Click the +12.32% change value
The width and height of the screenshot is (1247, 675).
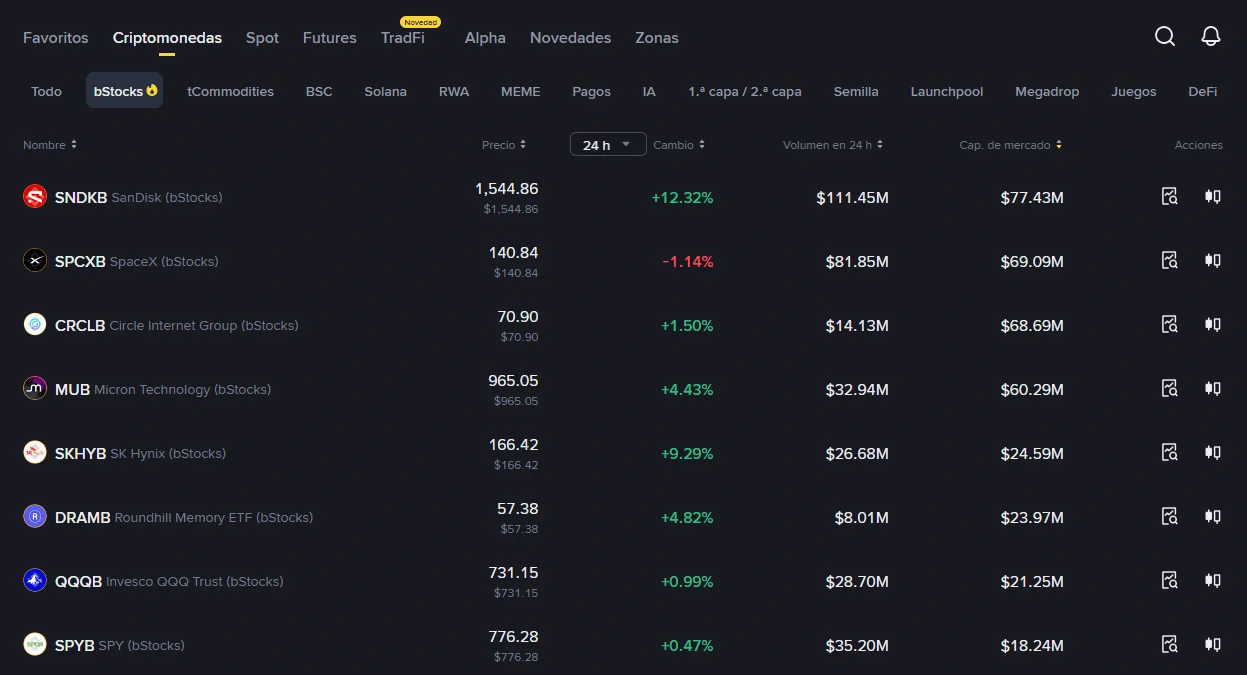click(682, 198)
